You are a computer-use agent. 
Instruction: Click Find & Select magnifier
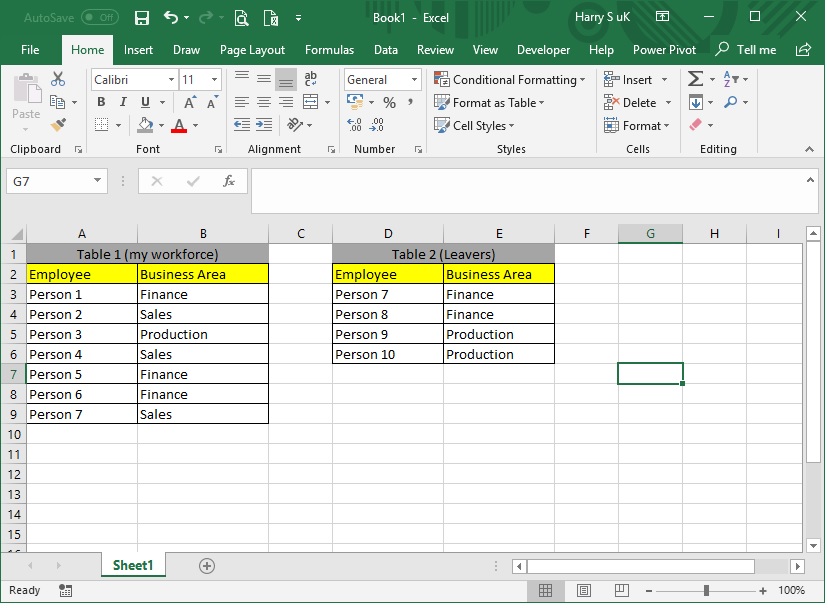731,102
